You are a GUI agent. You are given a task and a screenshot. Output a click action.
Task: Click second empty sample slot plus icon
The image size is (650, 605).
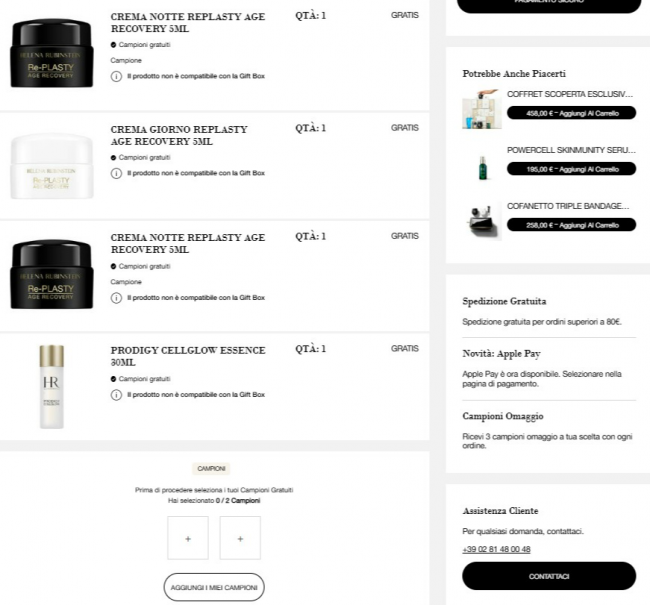(x=240, y=538)
